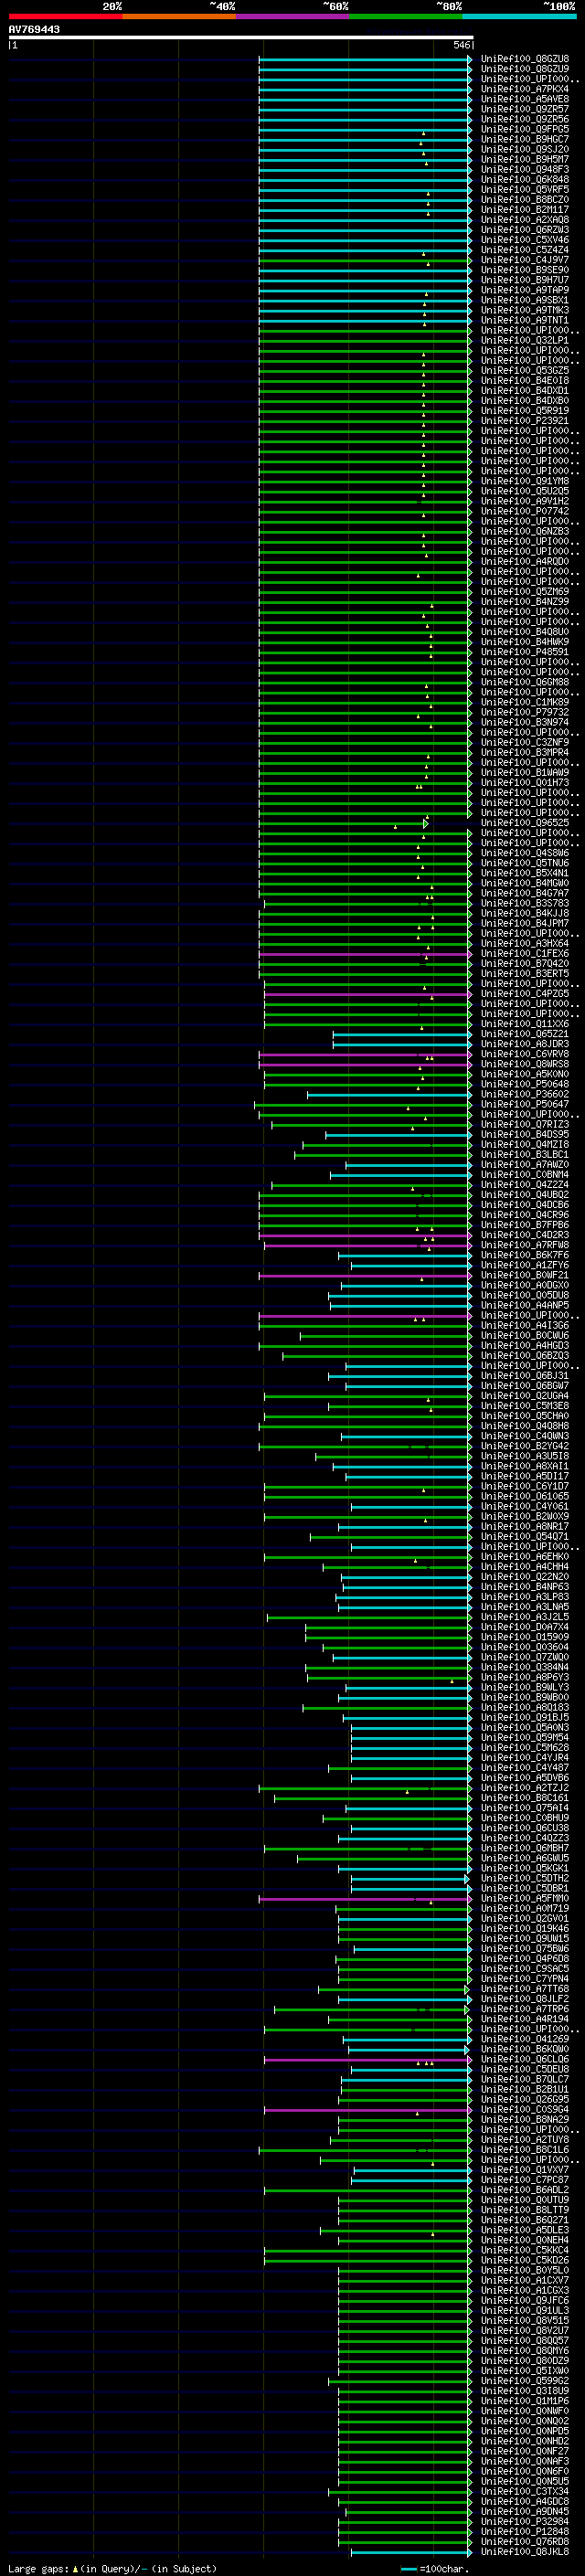The image size is (585, 2576).
Task: Open hit UniRef100_Q4Z2Z4
Action: [525, 1184]
